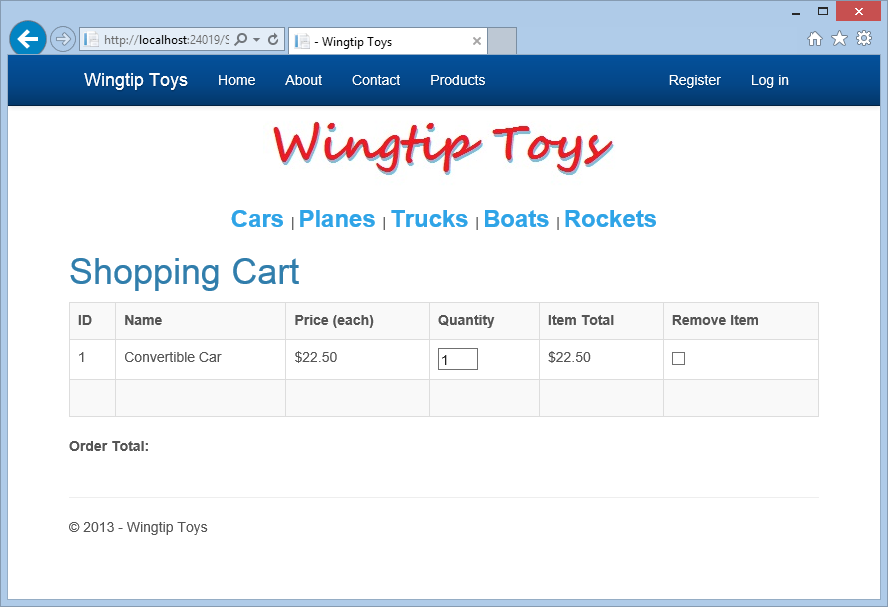Open the Products menu item
The height and width of the screenshot is (607, 888).
[457, 80]
